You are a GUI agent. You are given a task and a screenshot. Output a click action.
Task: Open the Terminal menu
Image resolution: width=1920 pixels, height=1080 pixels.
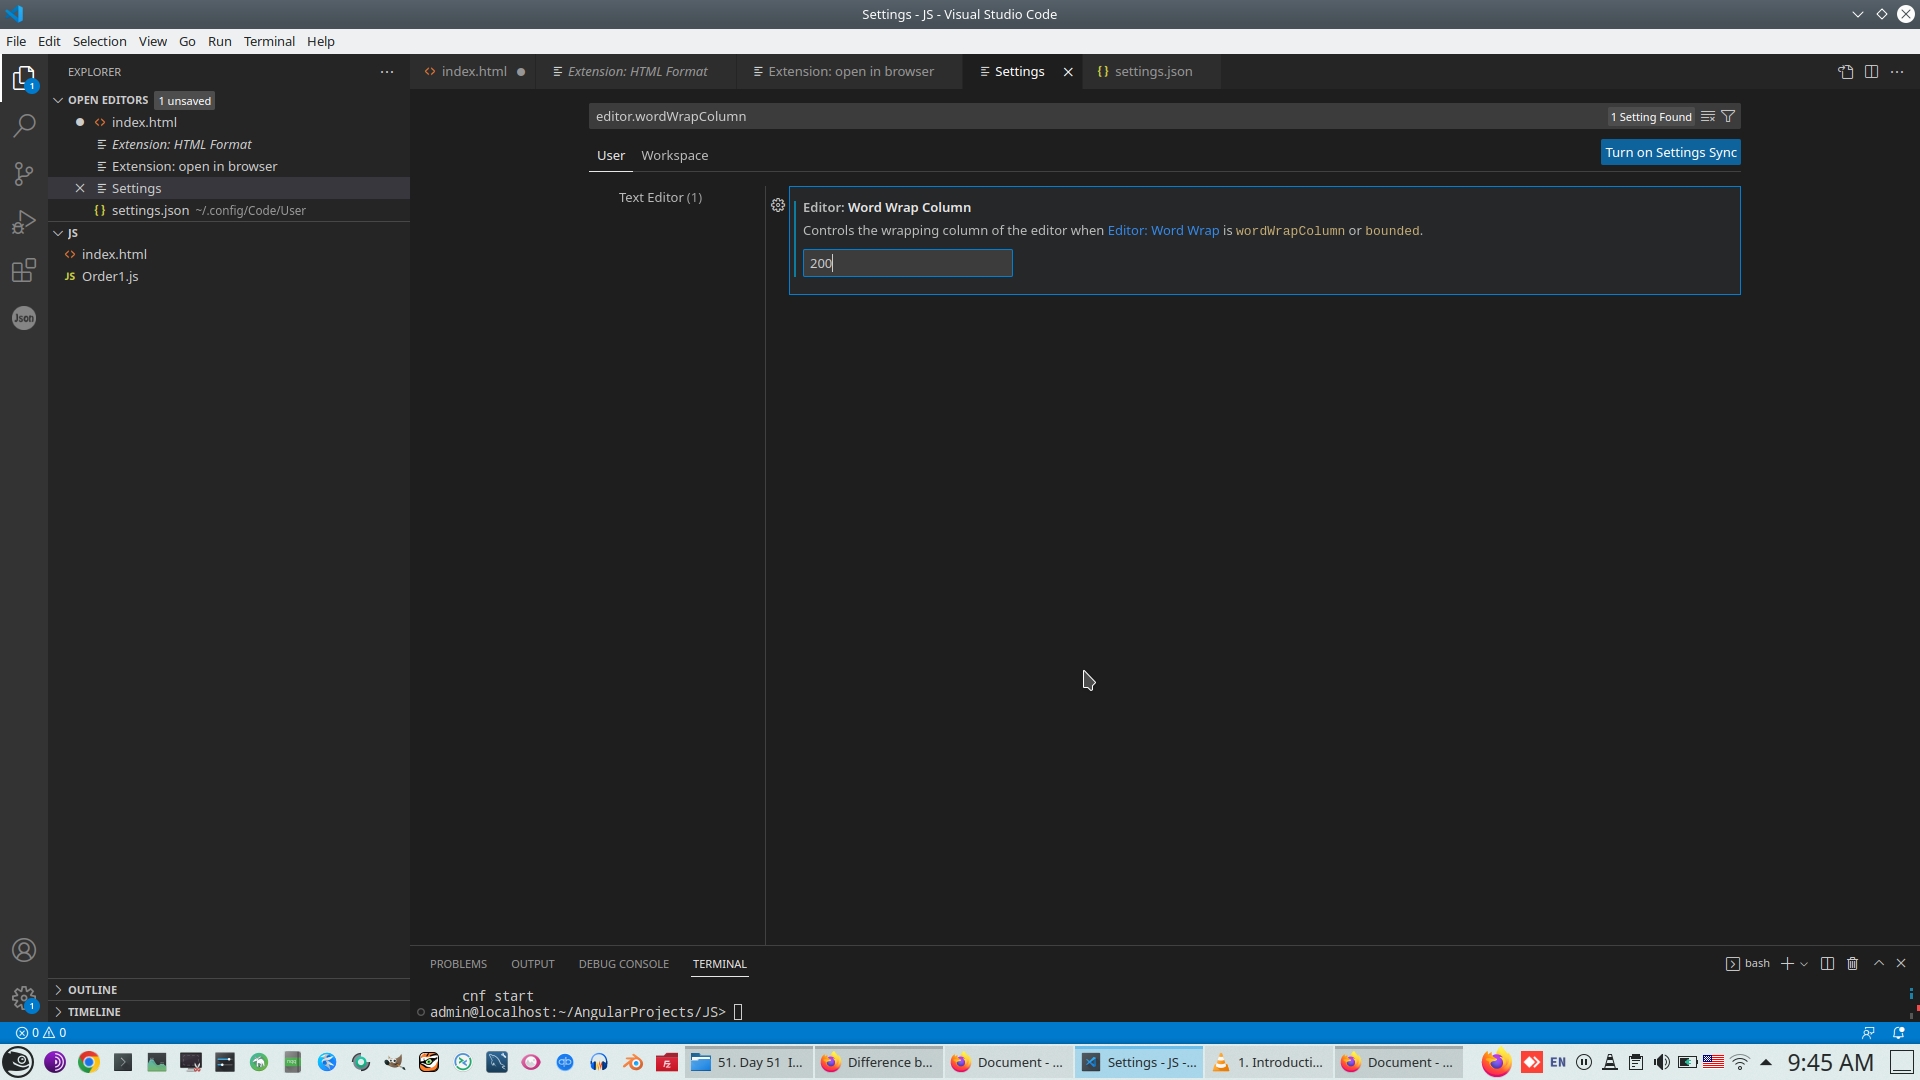[269, 41]
